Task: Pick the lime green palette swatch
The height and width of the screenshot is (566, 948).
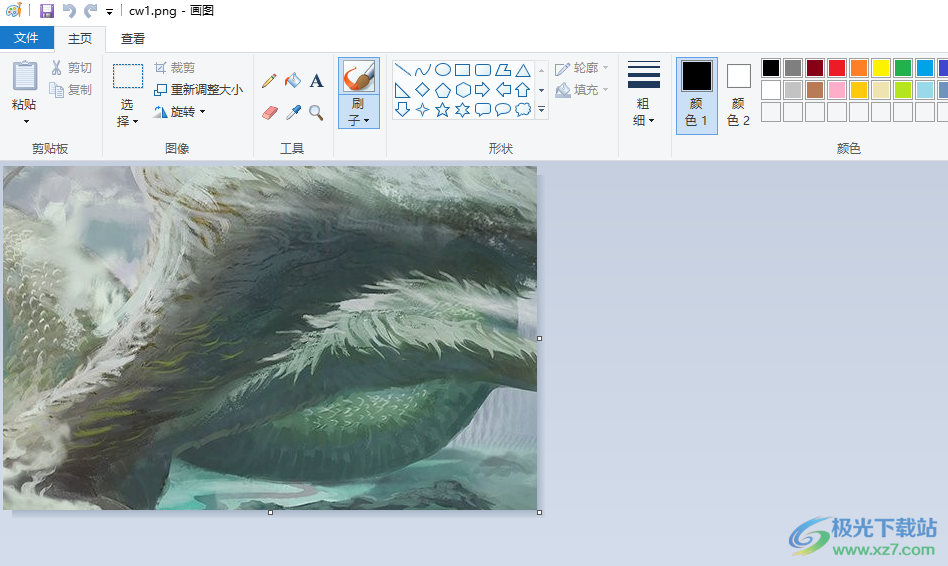Action: [x=903, y=89]
